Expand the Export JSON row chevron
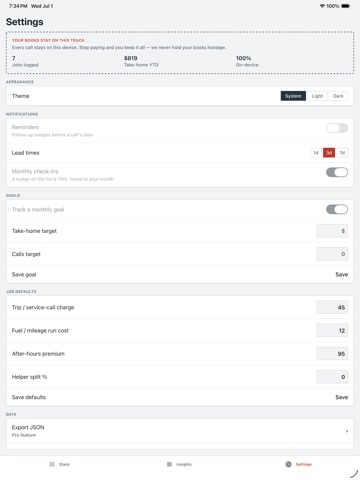The image size is (360, 480). (347, 431)
